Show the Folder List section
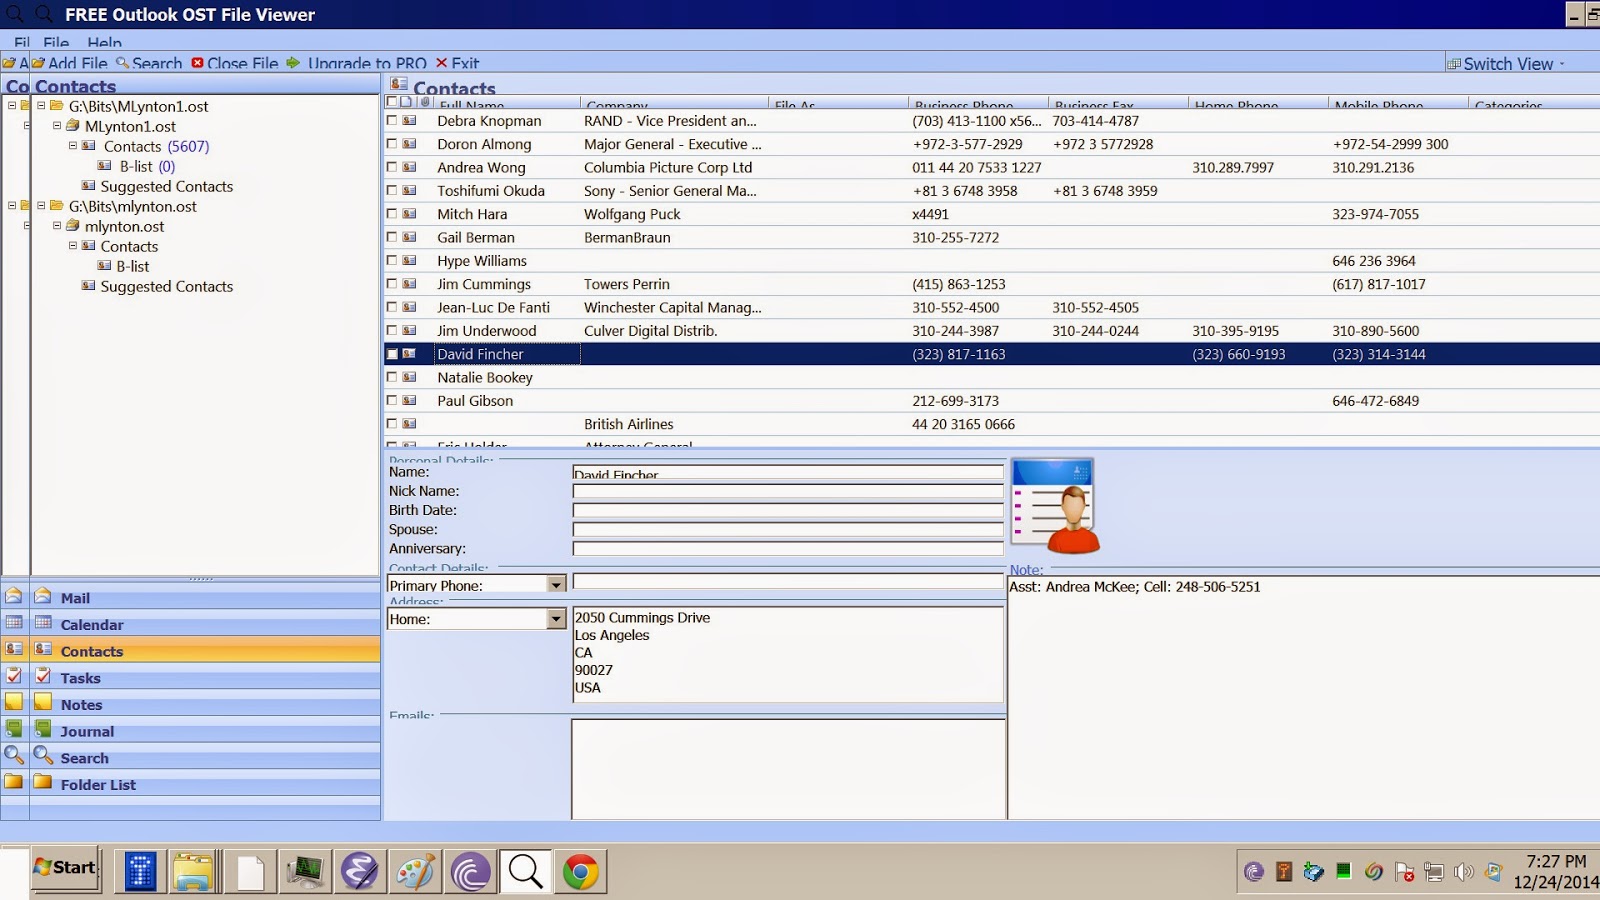The image size is (1600, 900). click(205, 784)
